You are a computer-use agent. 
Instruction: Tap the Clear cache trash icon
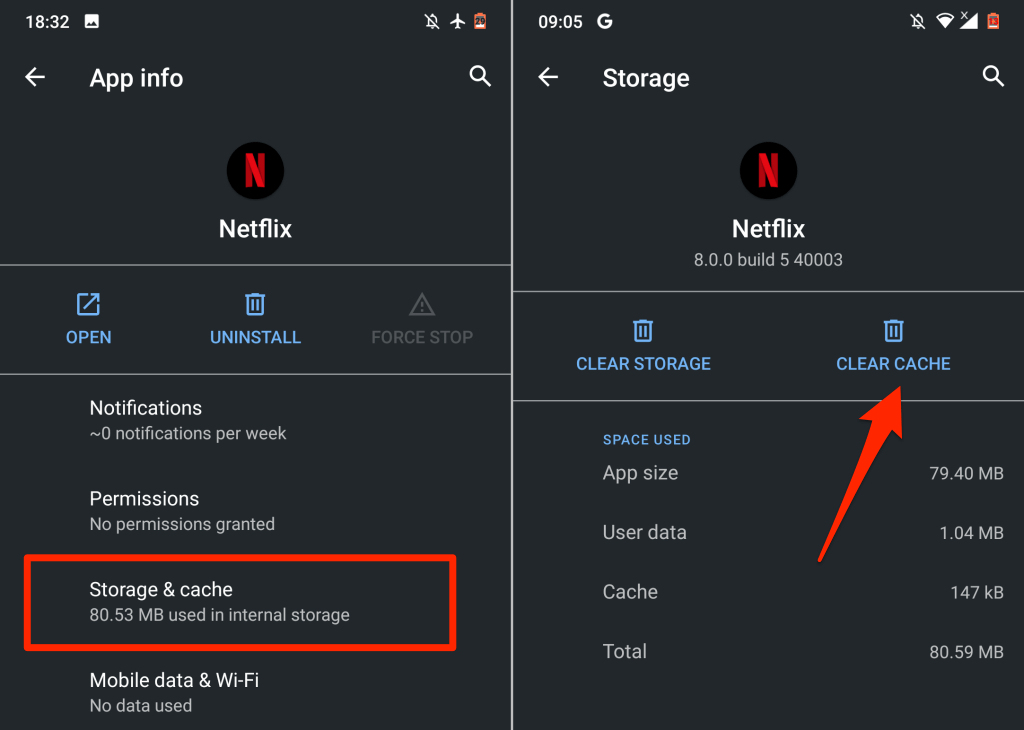[893, 331]
